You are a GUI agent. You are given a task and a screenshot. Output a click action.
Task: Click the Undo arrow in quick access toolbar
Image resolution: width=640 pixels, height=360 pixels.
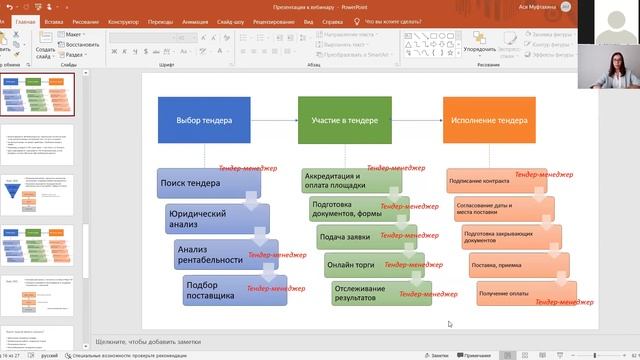pos(9,7)
